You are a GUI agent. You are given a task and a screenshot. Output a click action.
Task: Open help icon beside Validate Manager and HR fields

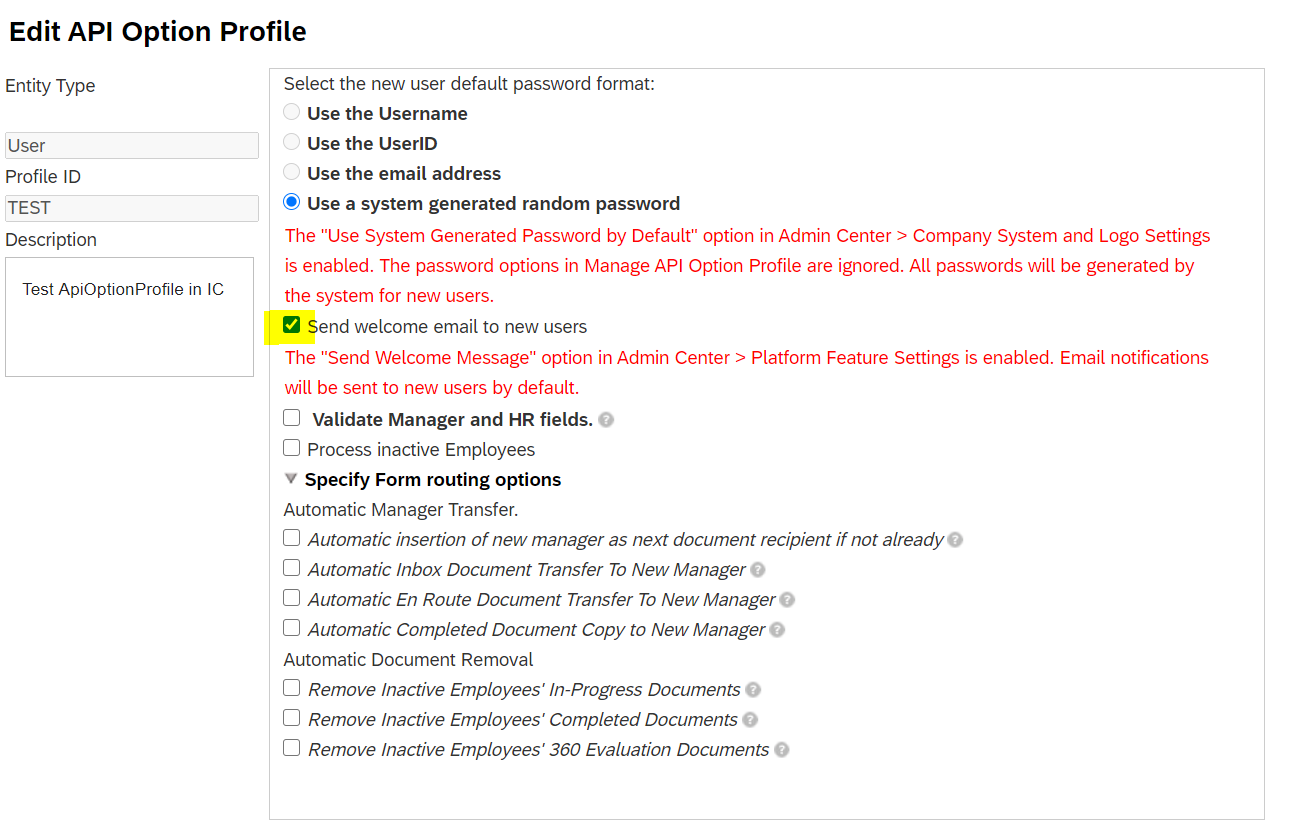606,420
